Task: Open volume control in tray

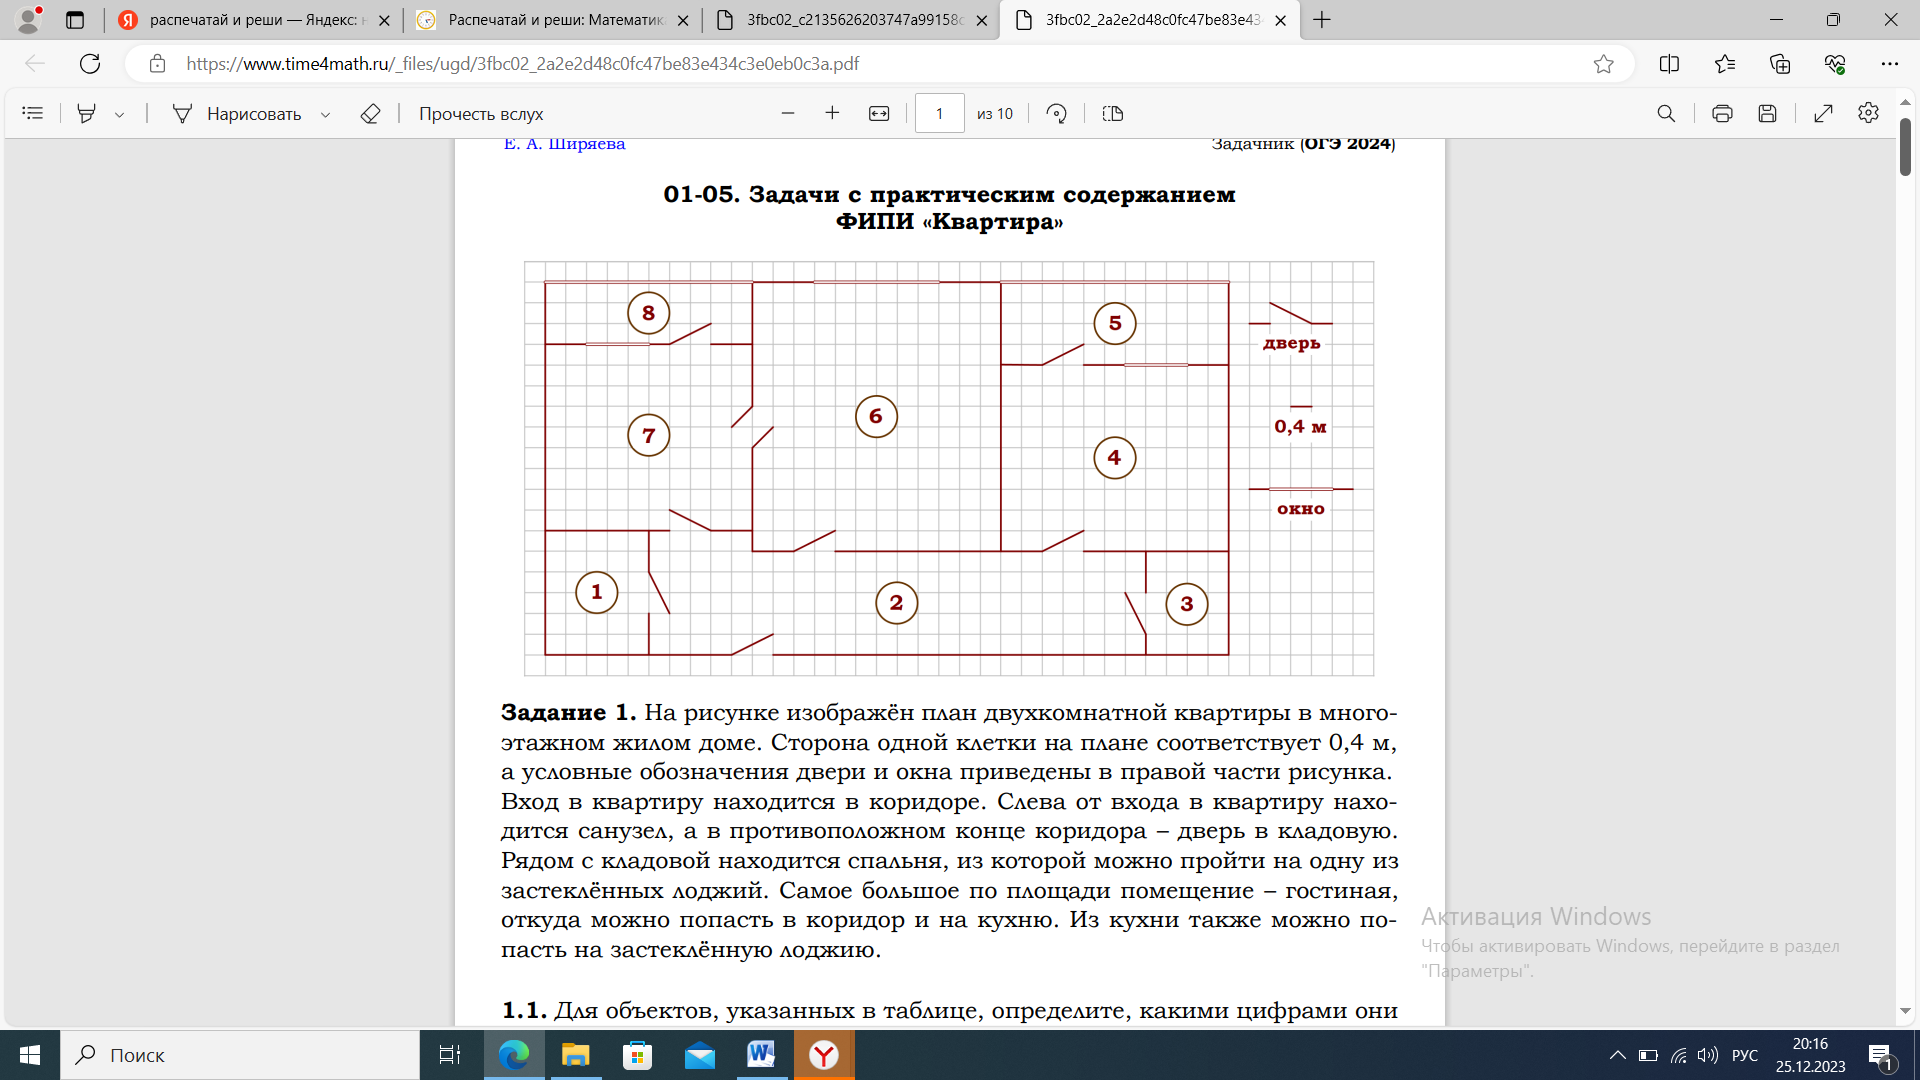Action: [x=1708, y=1055]
